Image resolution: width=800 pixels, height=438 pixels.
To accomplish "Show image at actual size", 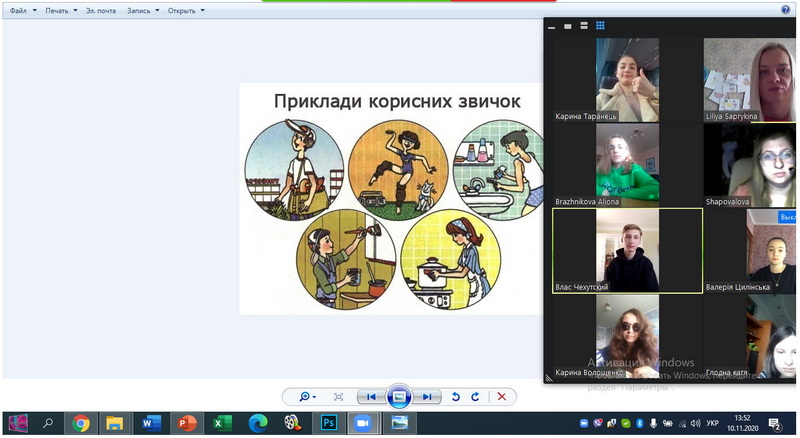I will (338, 397).
